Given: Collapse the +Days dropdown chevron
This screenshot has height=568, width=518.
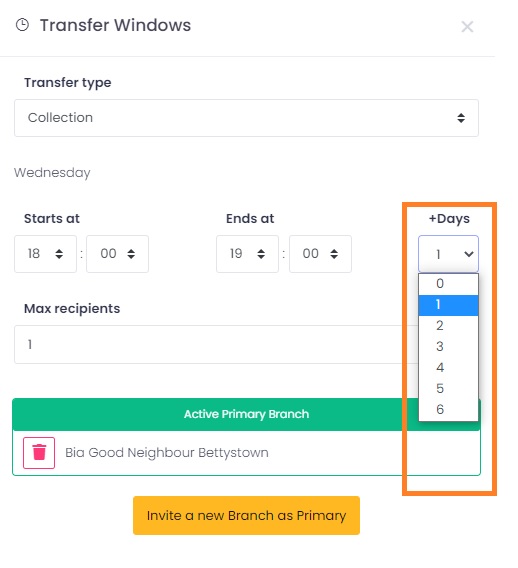Looking at the screenshot, I should (468, 254).
